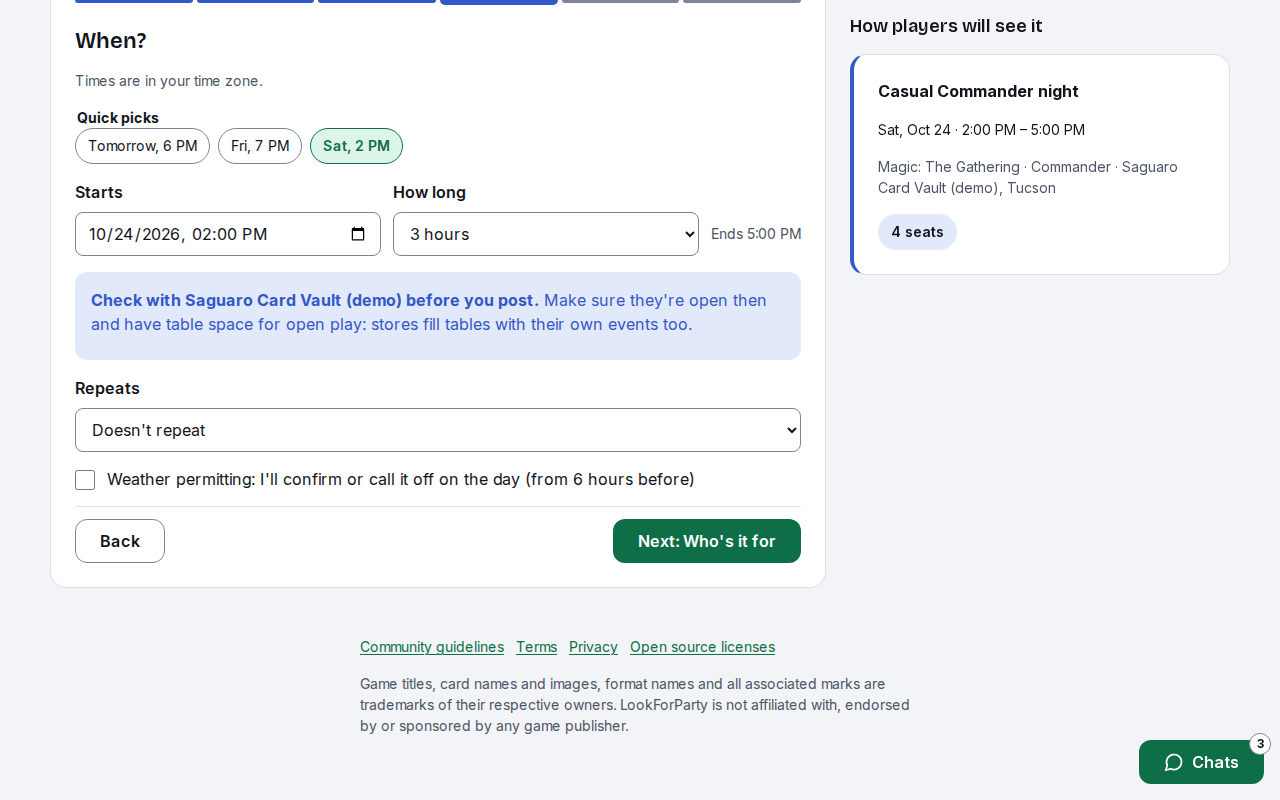Click the "How long" field label
The image size is (1280, 800).
click(x=429, y=192)
